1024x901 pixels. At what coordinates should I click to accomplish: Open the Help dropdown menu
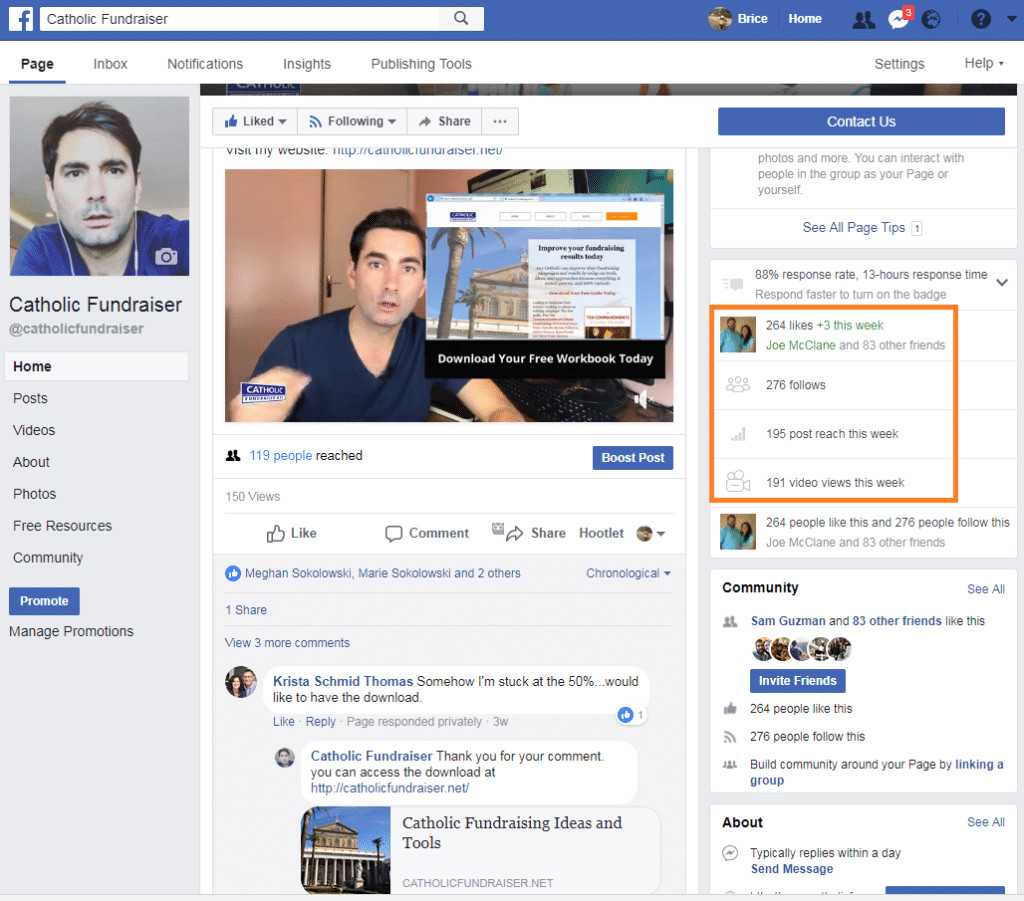[x=984, y=63]
